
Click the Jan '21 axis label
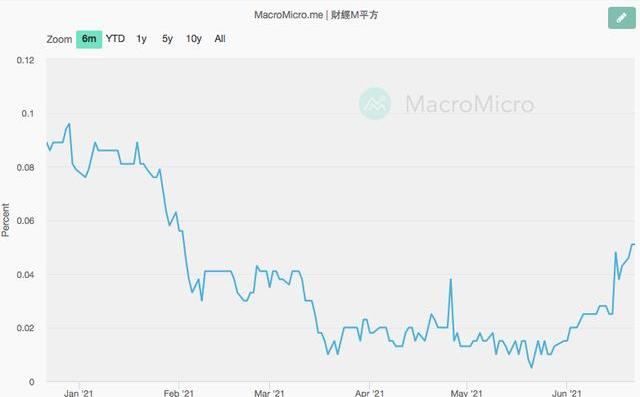(78, 393)
